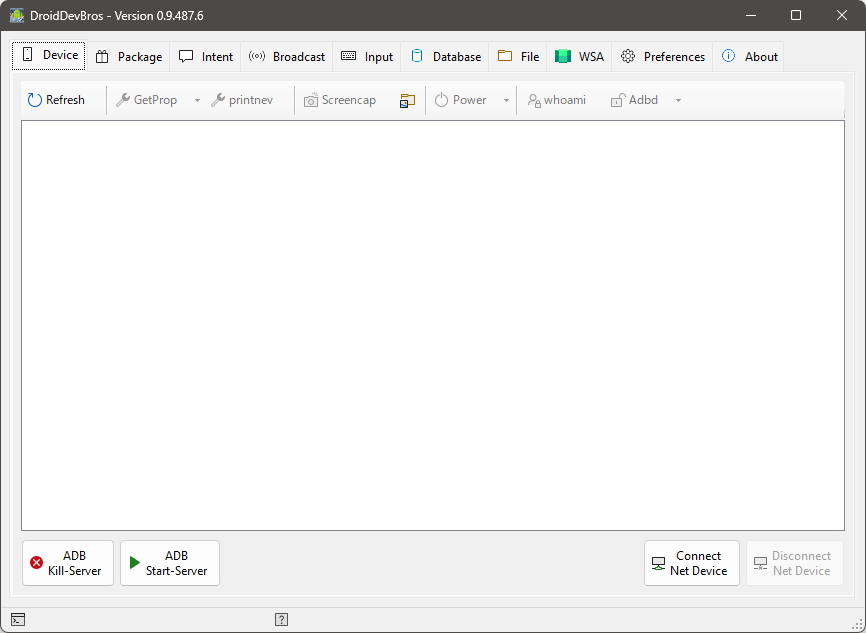
Task: Take a Screencap of the device
Action: point(340,100)
